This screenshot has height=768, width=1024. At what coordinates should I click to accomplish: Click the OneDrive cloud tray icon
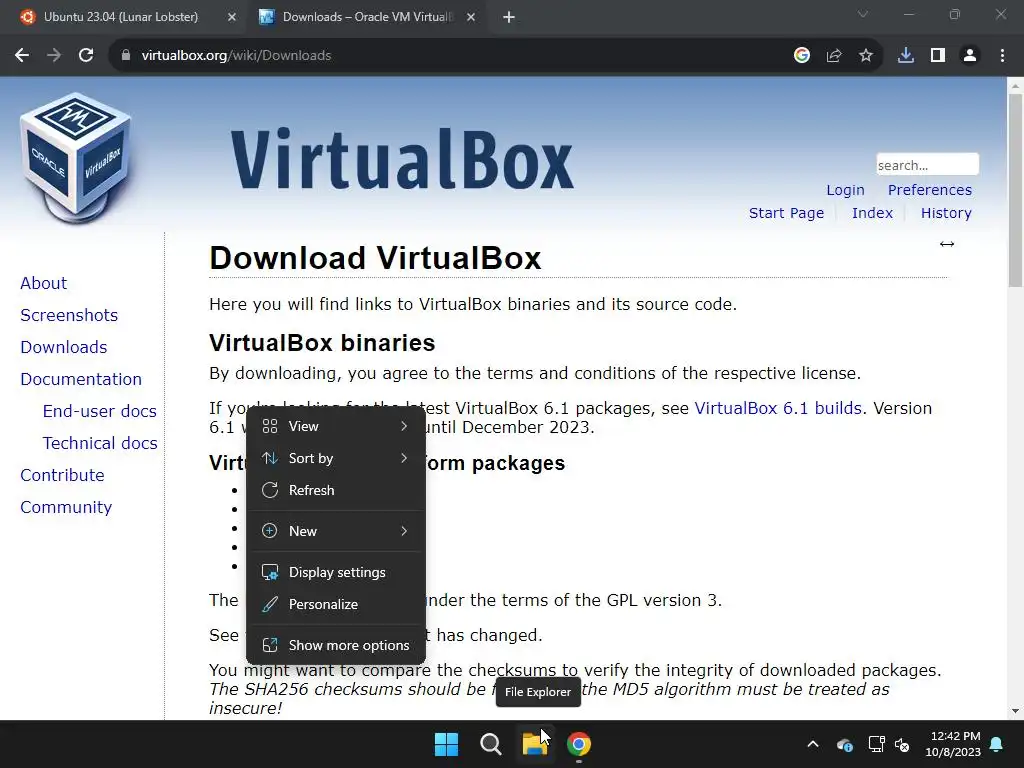(x=844, y=744)
